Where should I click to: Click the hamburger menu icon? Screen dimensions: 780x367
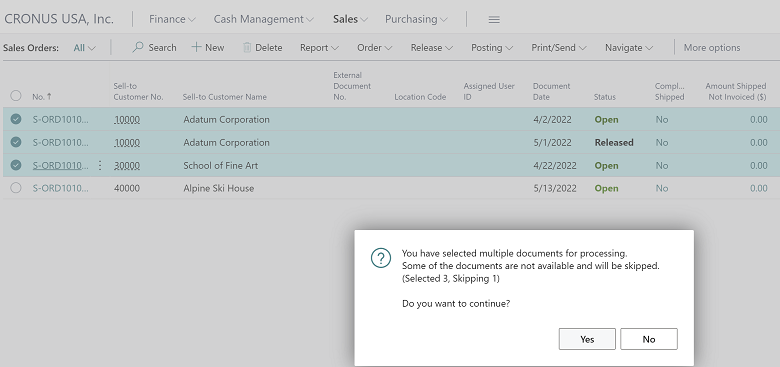pos(493,19)
